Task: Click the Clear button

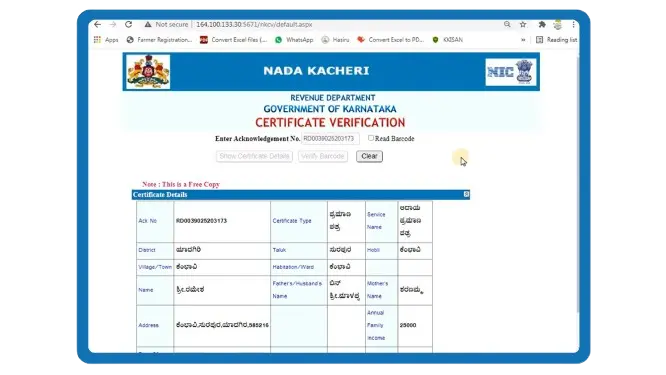Action: [369, 156]
